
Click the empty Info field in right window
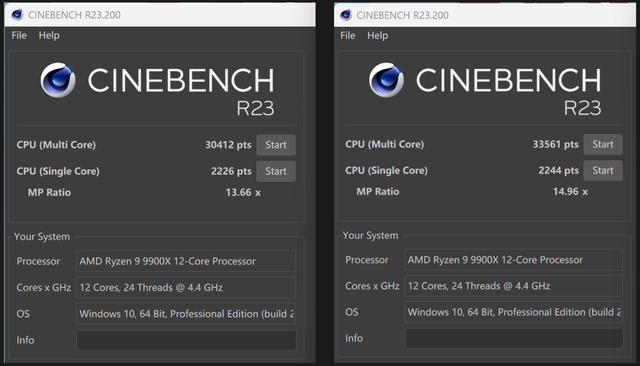pos(513,338)
